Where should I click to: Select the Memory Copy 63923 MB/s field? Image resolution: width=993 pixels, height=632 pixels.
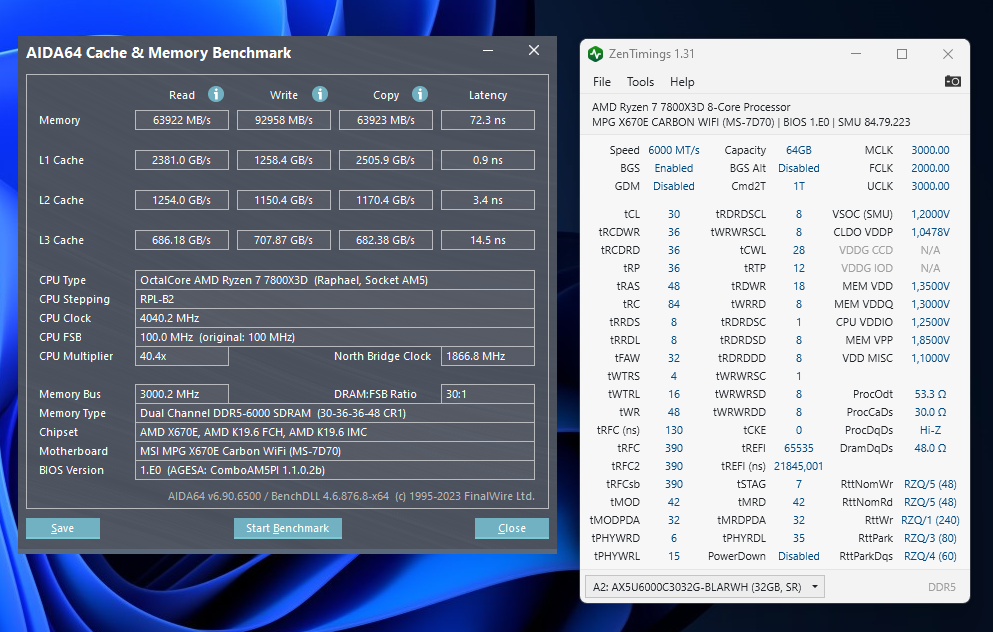[x=386, y=120]
